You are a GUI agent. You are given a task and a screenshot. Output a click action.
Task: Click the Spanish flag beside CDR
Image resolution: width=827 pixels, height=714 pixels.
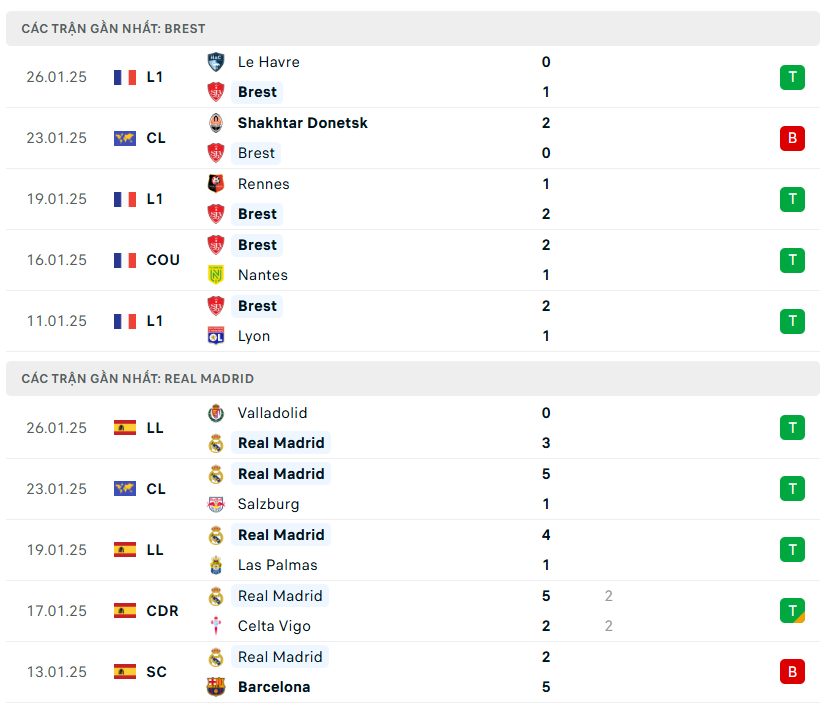pos(125,611)
